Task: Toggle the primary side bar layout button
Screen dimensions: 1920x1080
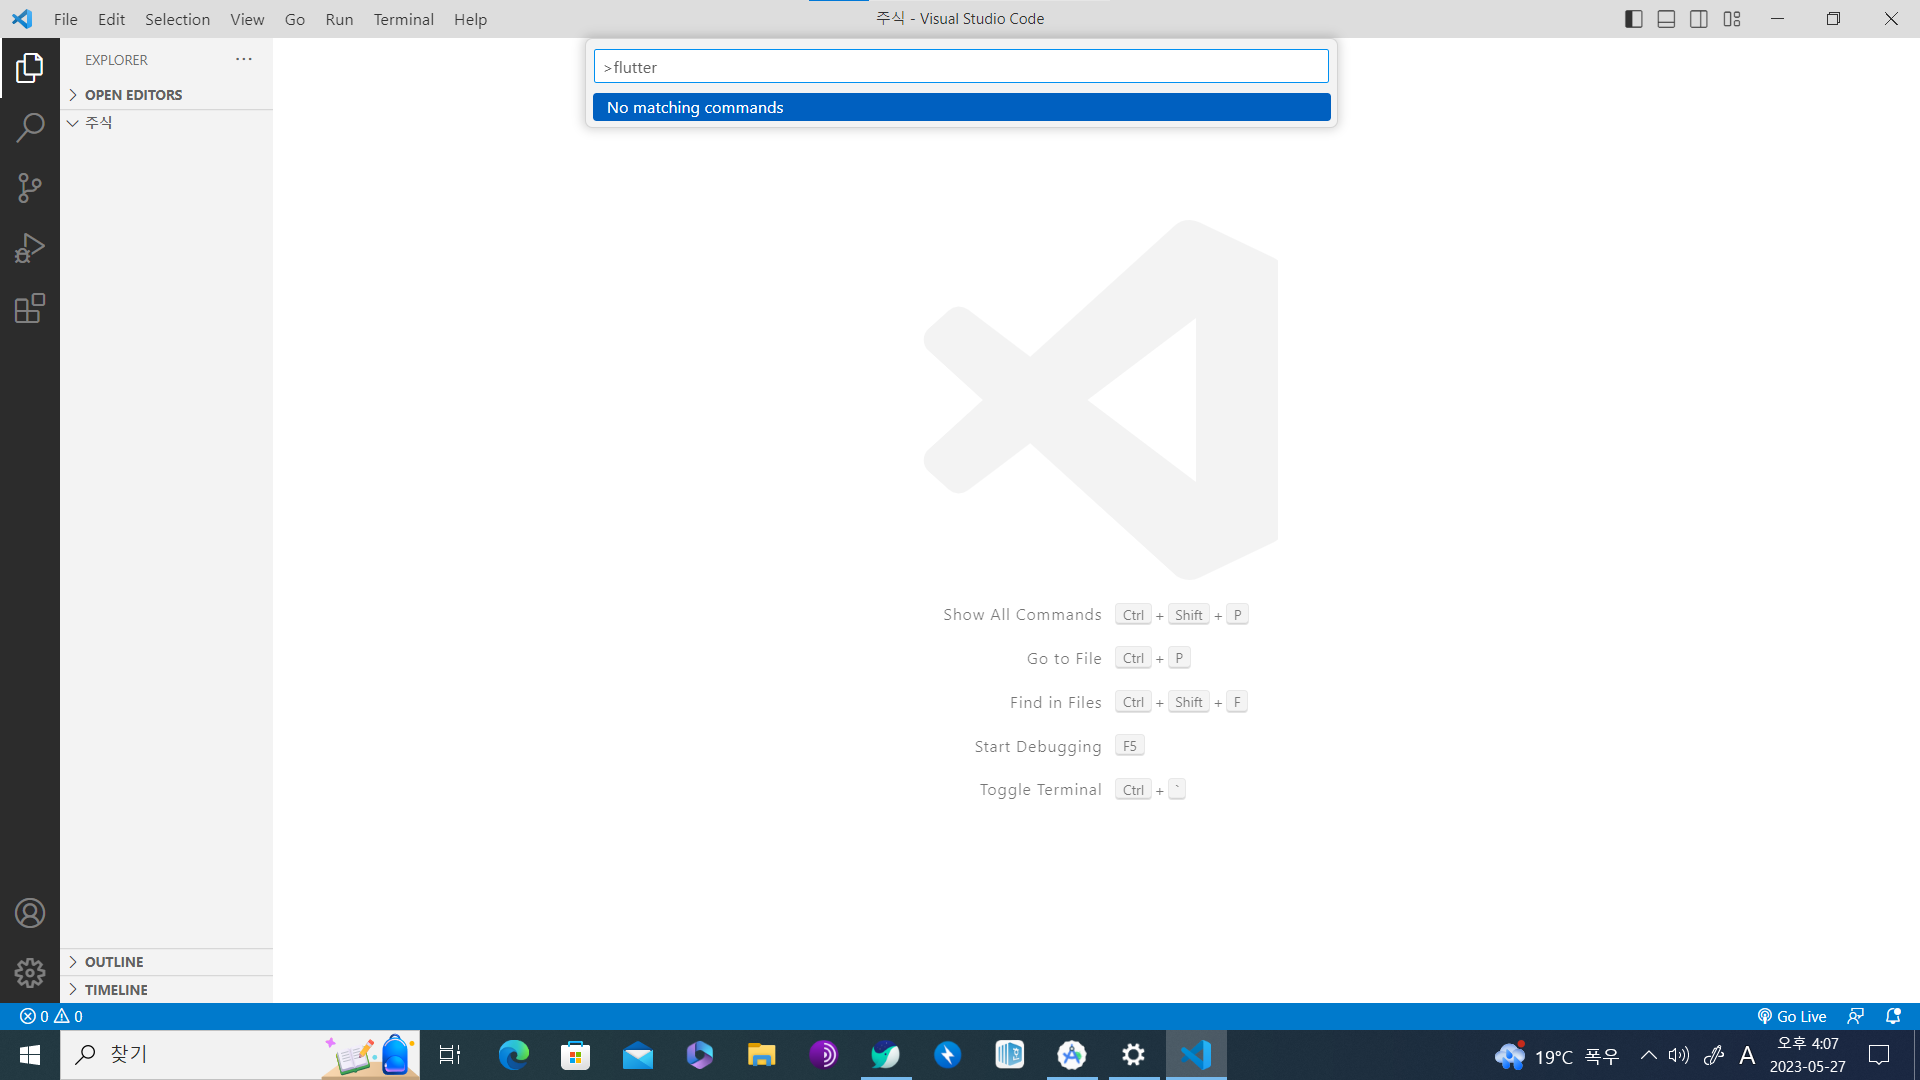Action: point(1634,19)
